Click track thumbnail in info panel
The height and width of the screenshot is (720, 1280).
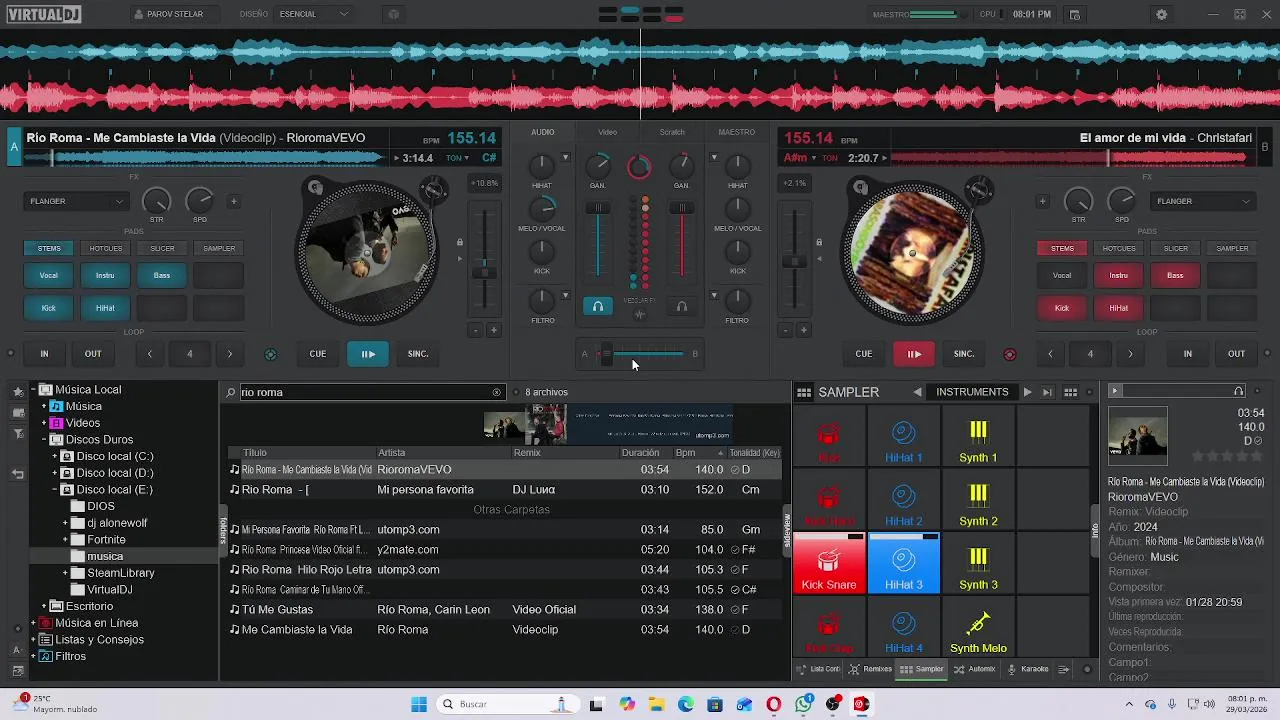click(x=1138, y=435)
